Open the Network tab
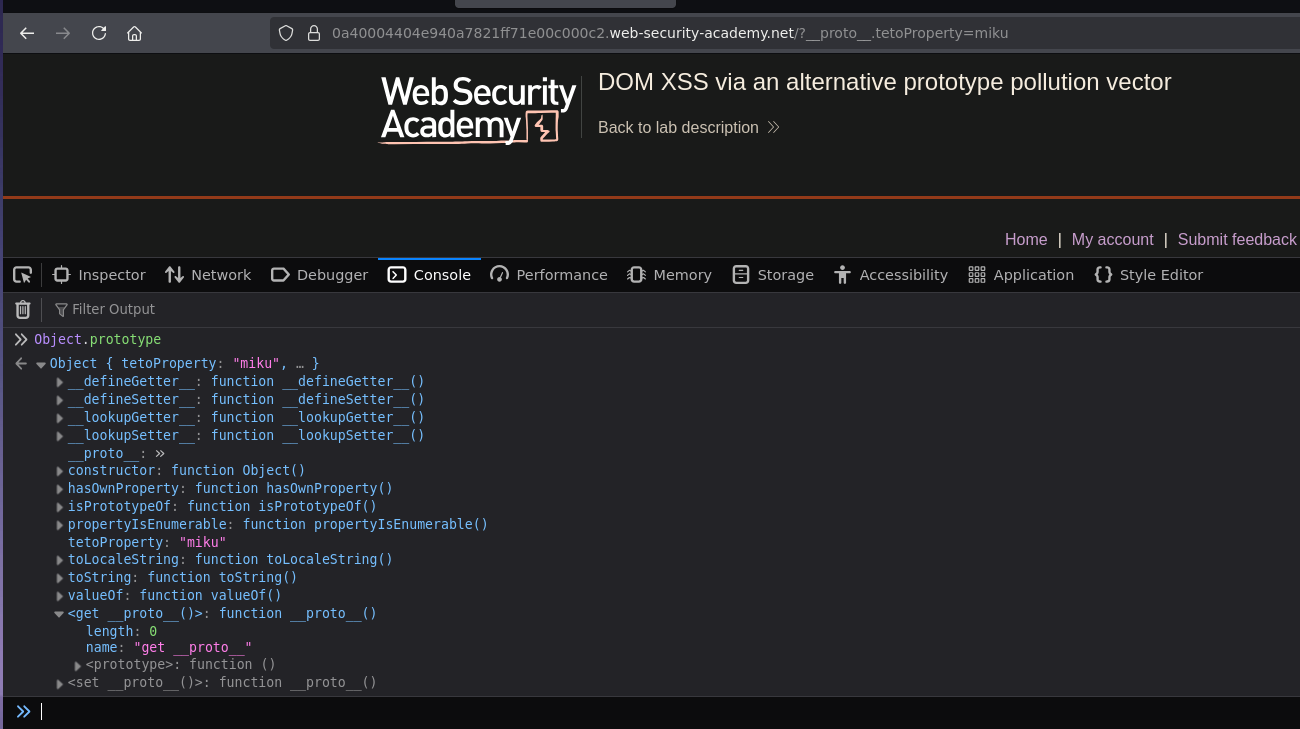 pyautogui.click(x=208, y=275)
